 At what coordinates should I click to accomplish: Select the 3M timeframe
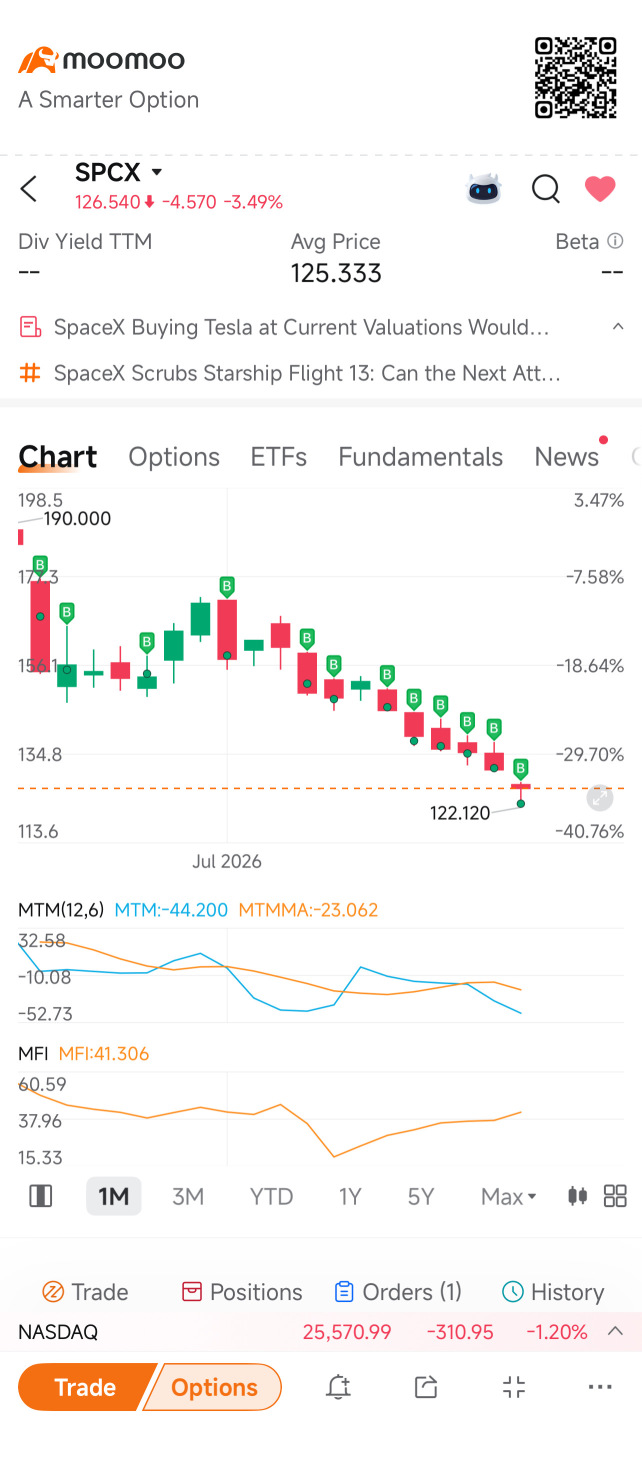[x=188, y=1196]
